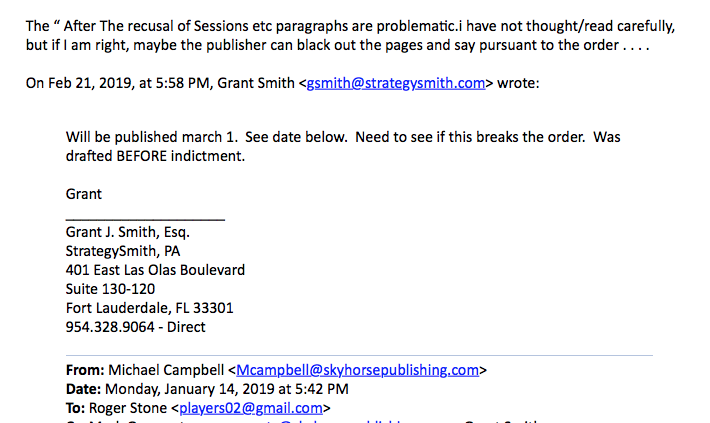Click the 401 East Las Olas Boulevard address
The width and height of the screenshot is (710, 423).
(155, 269)
